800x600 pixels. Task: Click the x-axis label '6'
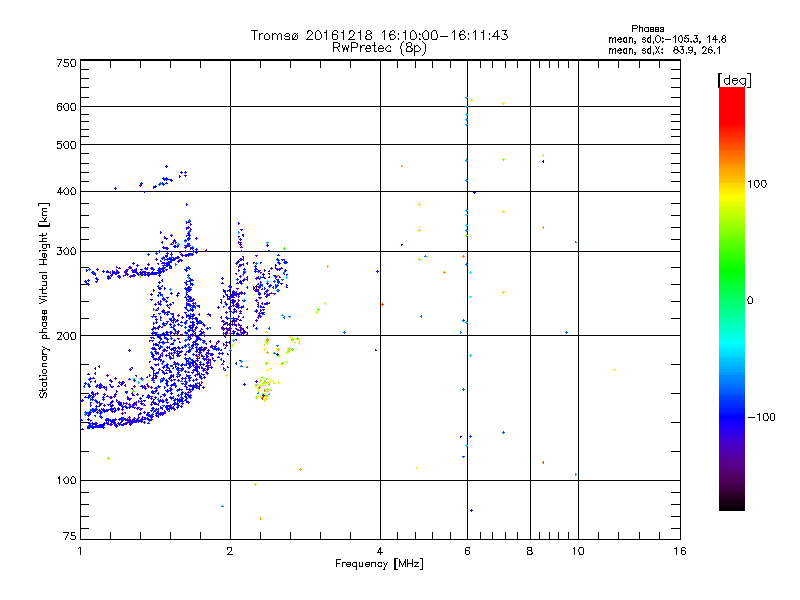tap(467, 551)
